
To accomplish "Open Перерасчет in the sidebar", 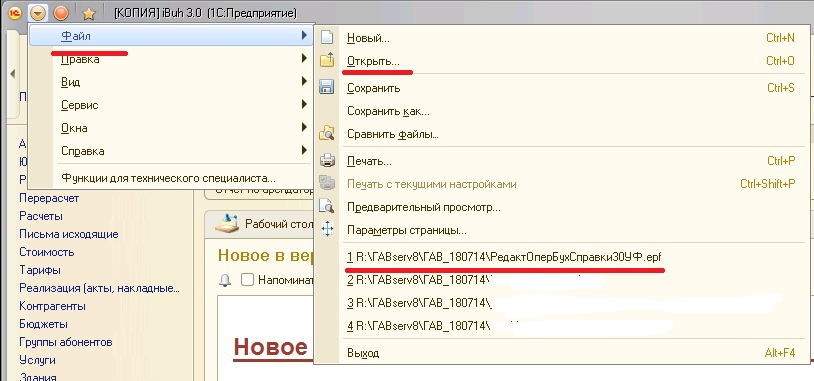I will pos(49,198).
